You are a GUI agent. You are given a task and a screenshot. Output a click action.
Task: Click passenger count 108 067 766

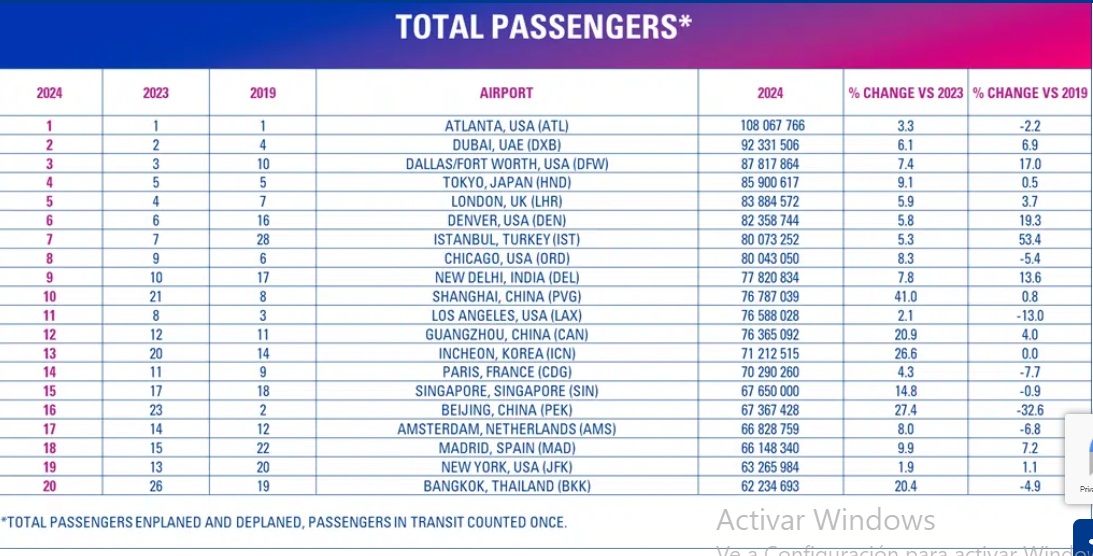click(x=772, y=126)
